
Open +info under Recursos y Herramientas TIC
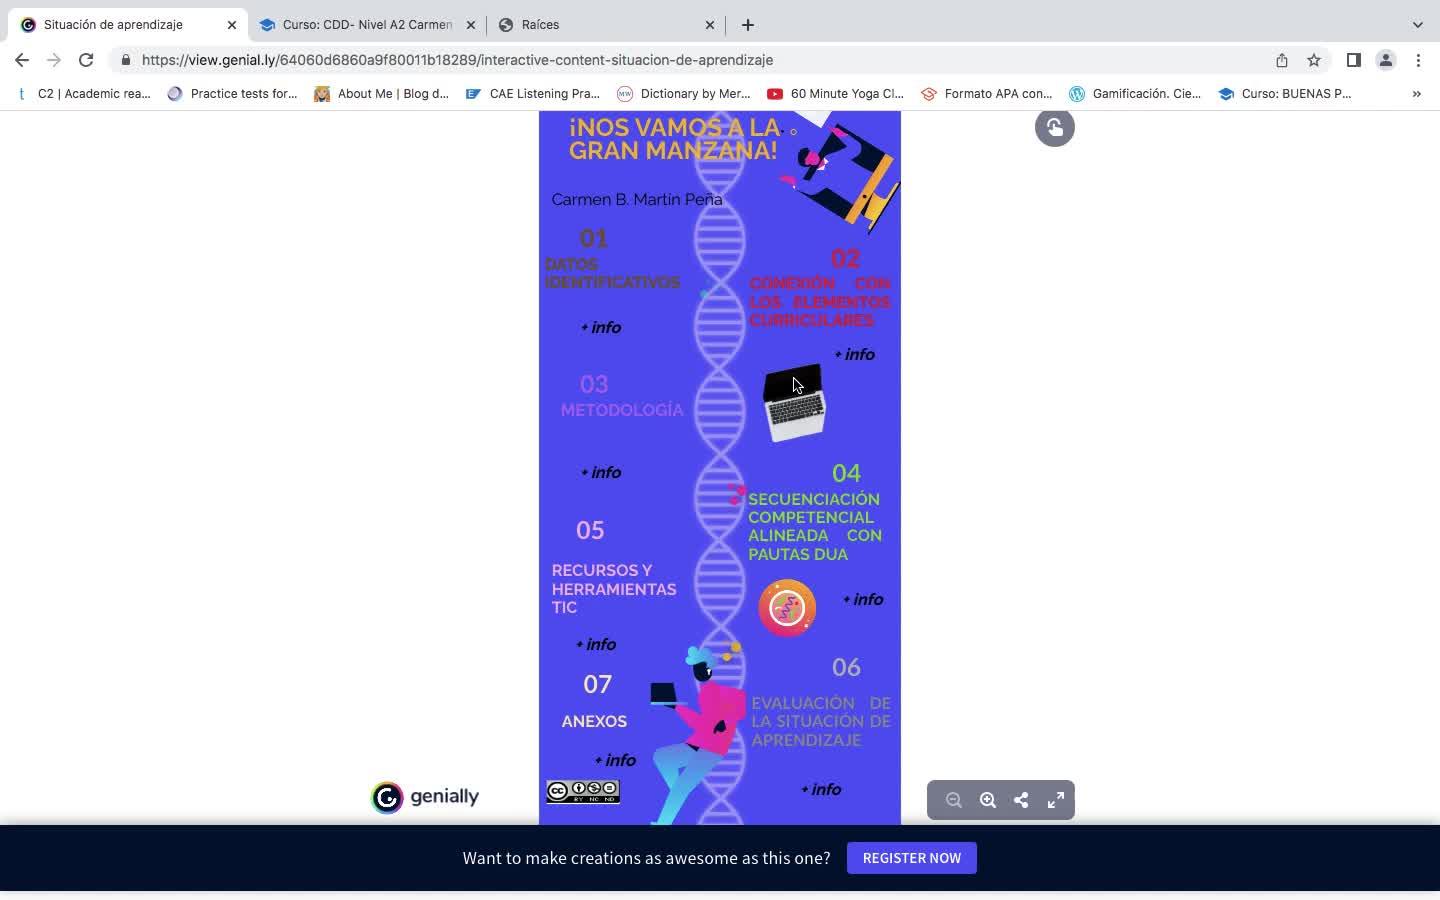(x=596, y=645)
